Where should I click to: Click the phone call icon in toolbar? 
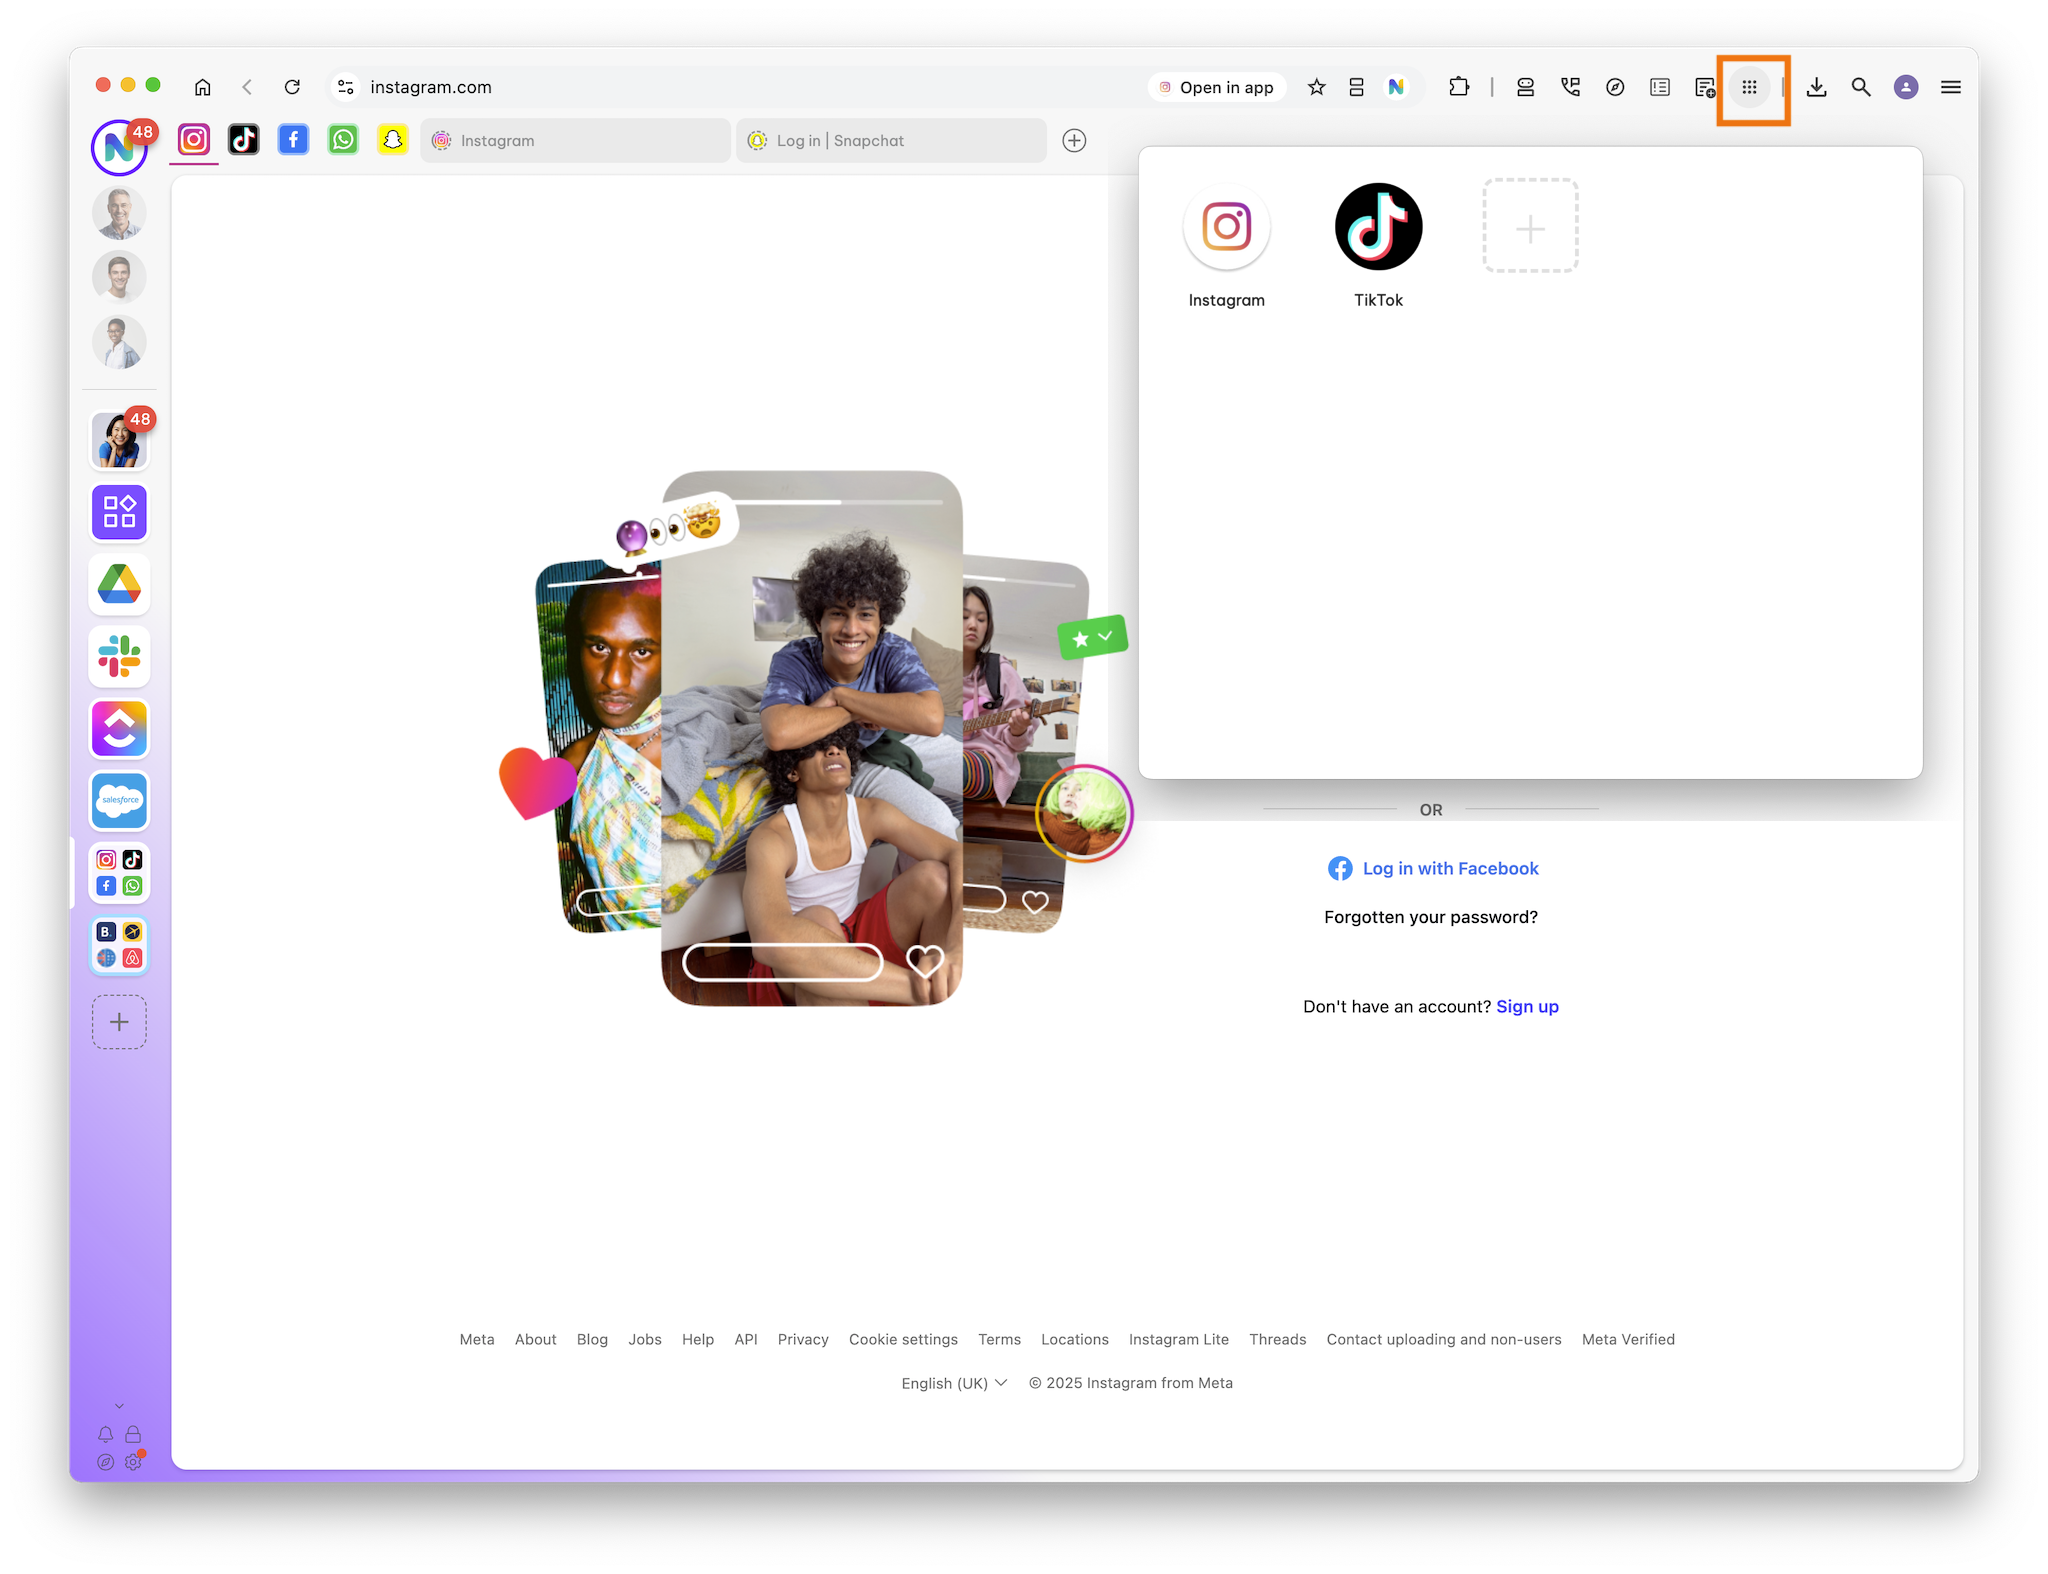coord(1570,87)
